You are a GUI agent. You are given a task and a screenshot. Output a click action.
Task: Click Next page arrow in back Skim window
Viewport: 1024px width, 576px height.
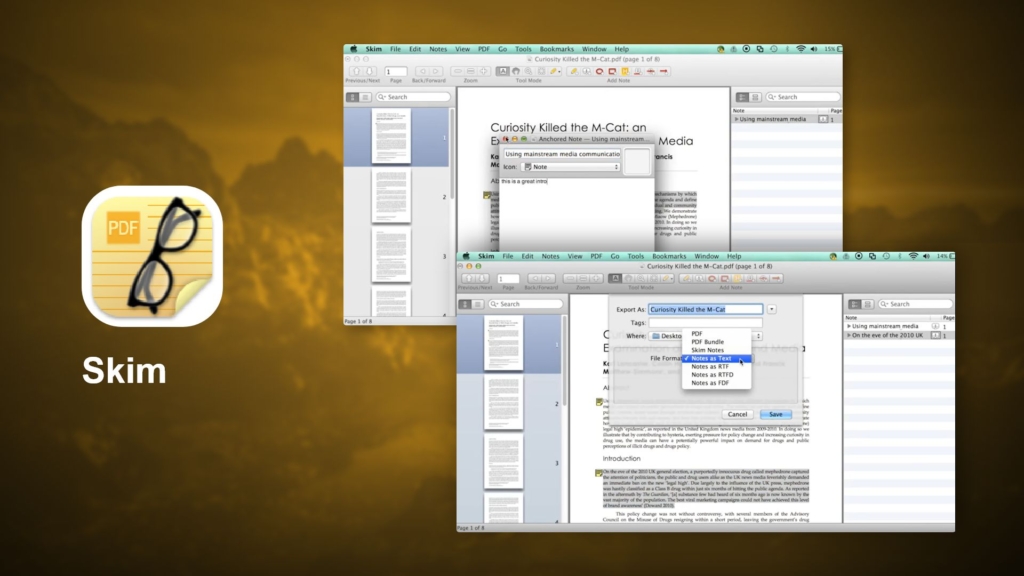point(369,71)
